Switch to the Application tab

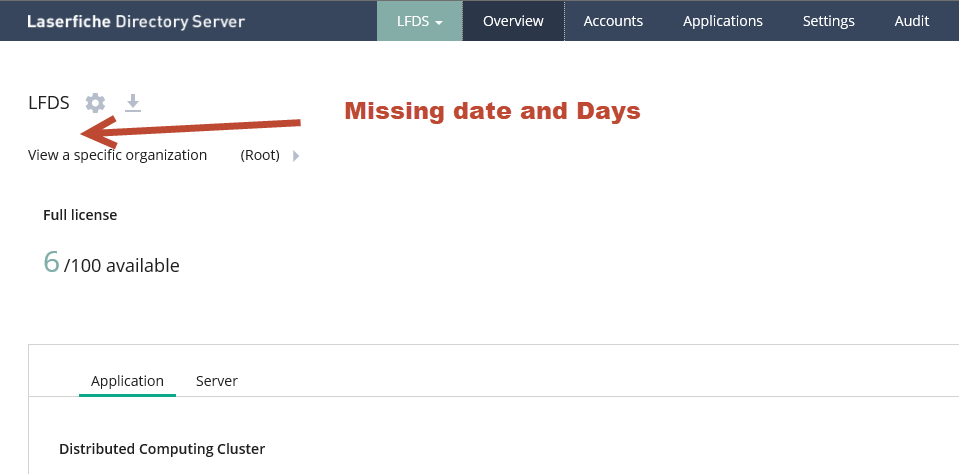tap(127, 381)
